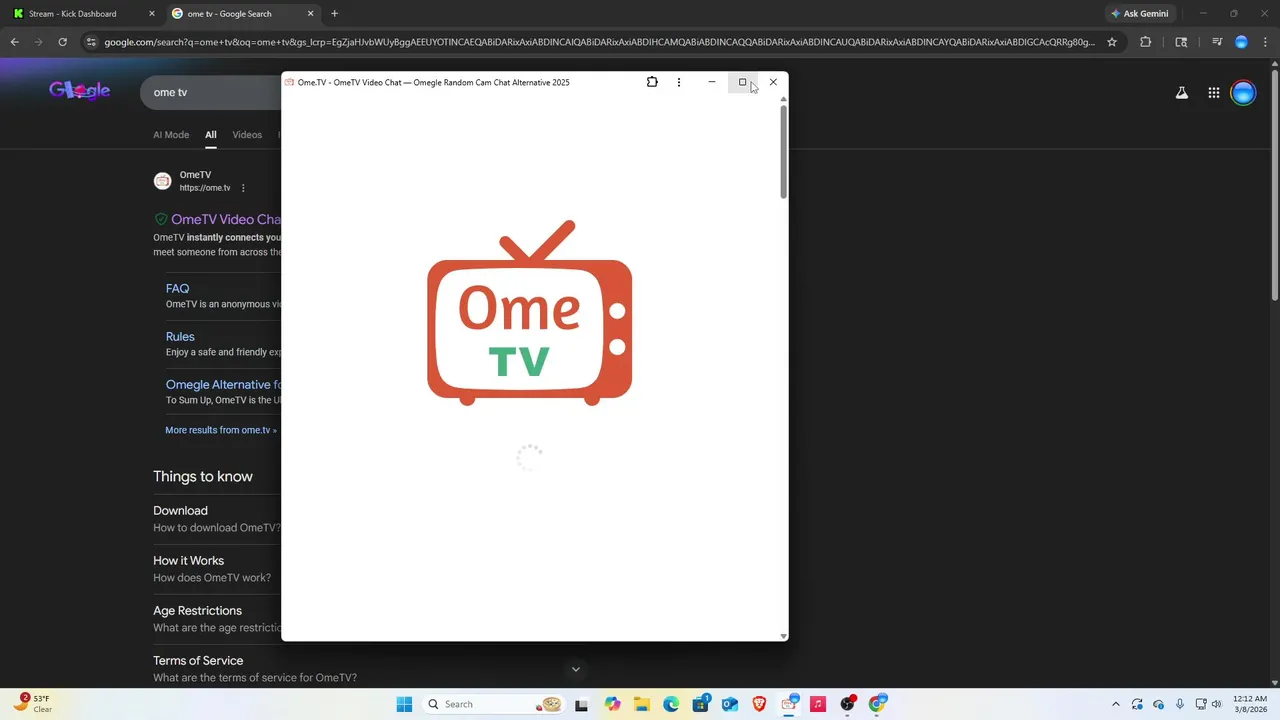Open Google Chrome from the taskbar
The image size is (1280, 720).
coord(877,704)
